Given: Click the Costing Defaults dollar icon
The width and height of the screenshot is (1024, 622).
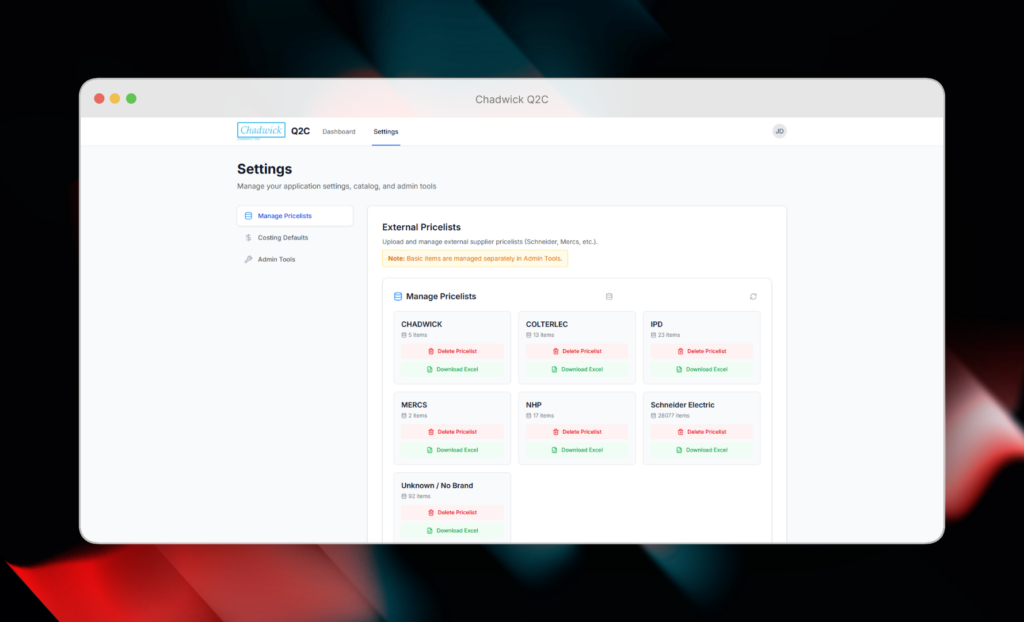Looking at the screenshot, I should [248, 238].
